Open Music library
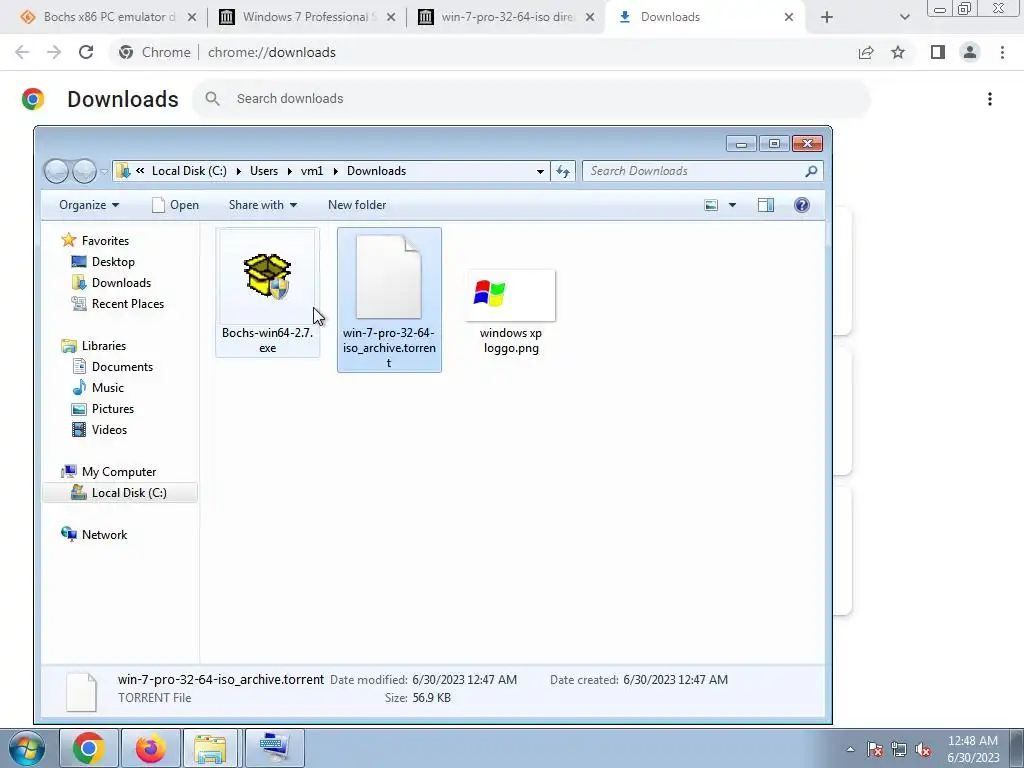Viewport: 1024px width, 768px height. [x=107, y=388]
